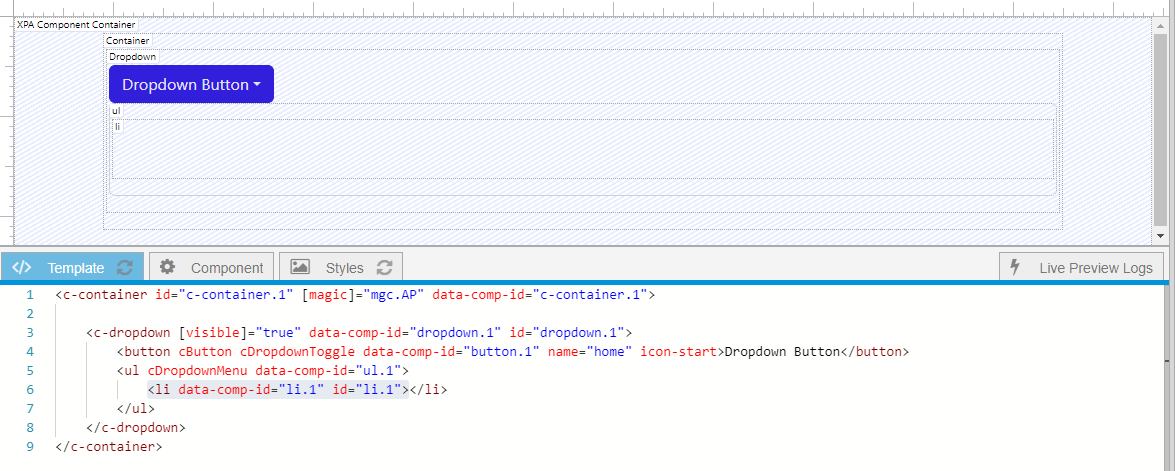Click the closing </c-container> tag on line 9
This screenshot has width=1175, height=471.
click(x=109, y=446)
